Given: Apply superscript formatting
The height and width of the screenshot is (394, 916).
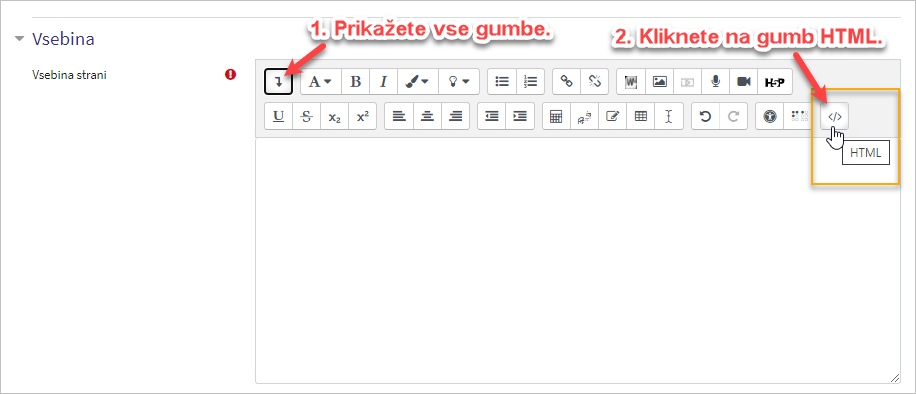Looking at the screenshot, I should (x=362, y=116).
